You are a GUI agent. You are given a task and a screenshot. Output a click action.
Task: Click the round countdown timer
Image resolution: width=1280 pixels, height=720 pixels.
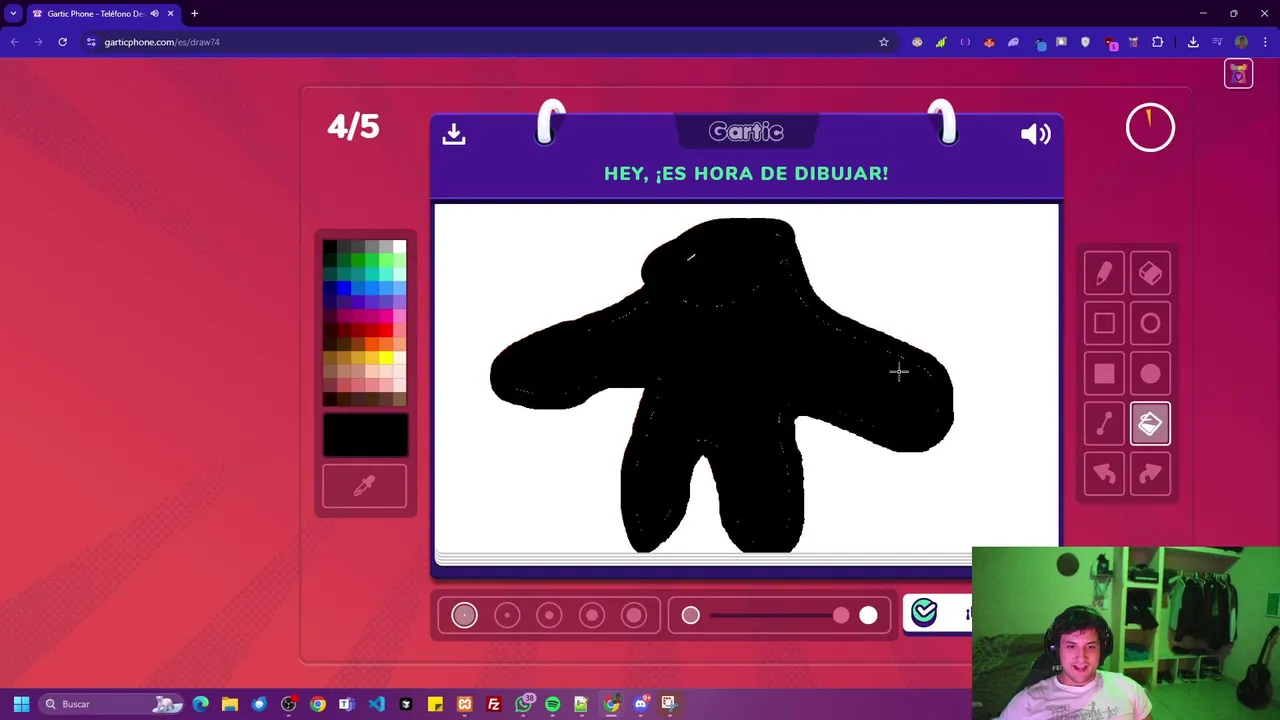(x=1150, y=128)
